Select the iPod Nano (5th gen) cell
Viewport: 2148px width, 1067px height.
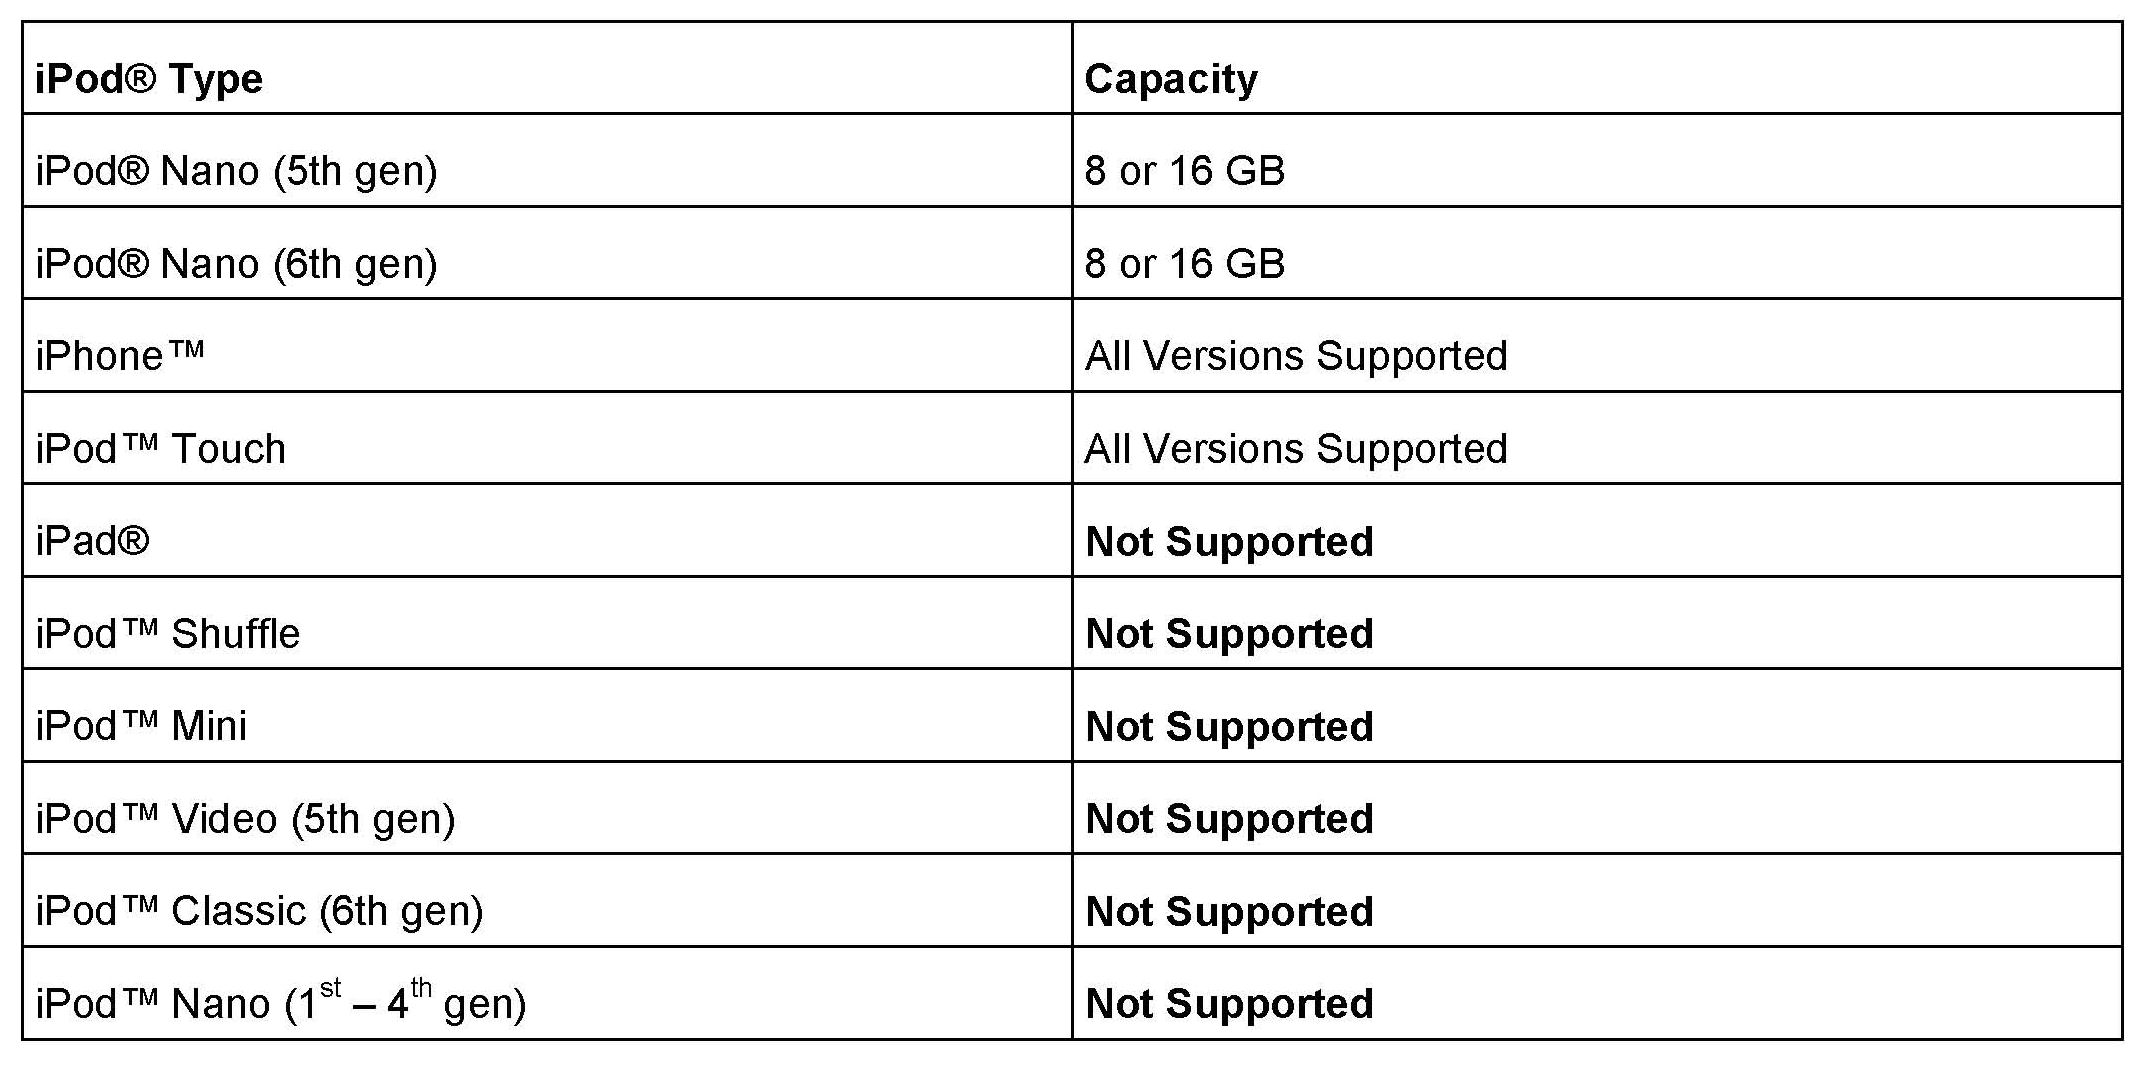click(x=237, y=171)
